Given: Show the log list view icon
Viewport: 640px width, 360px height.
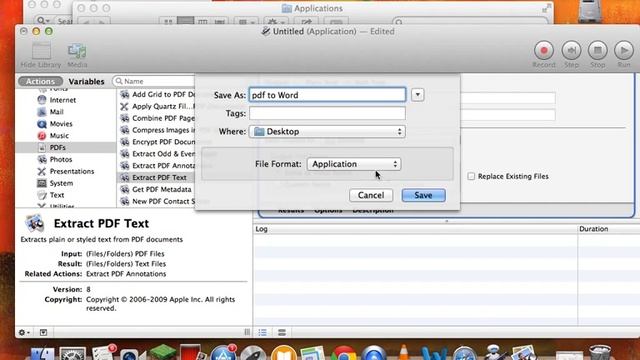Looking at the screenshot, I should (x=262, y=332).
